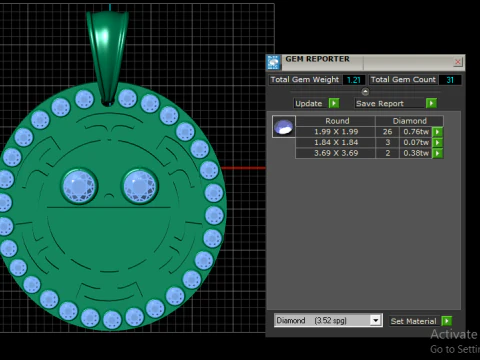Click the Round column header

(337, 121)
